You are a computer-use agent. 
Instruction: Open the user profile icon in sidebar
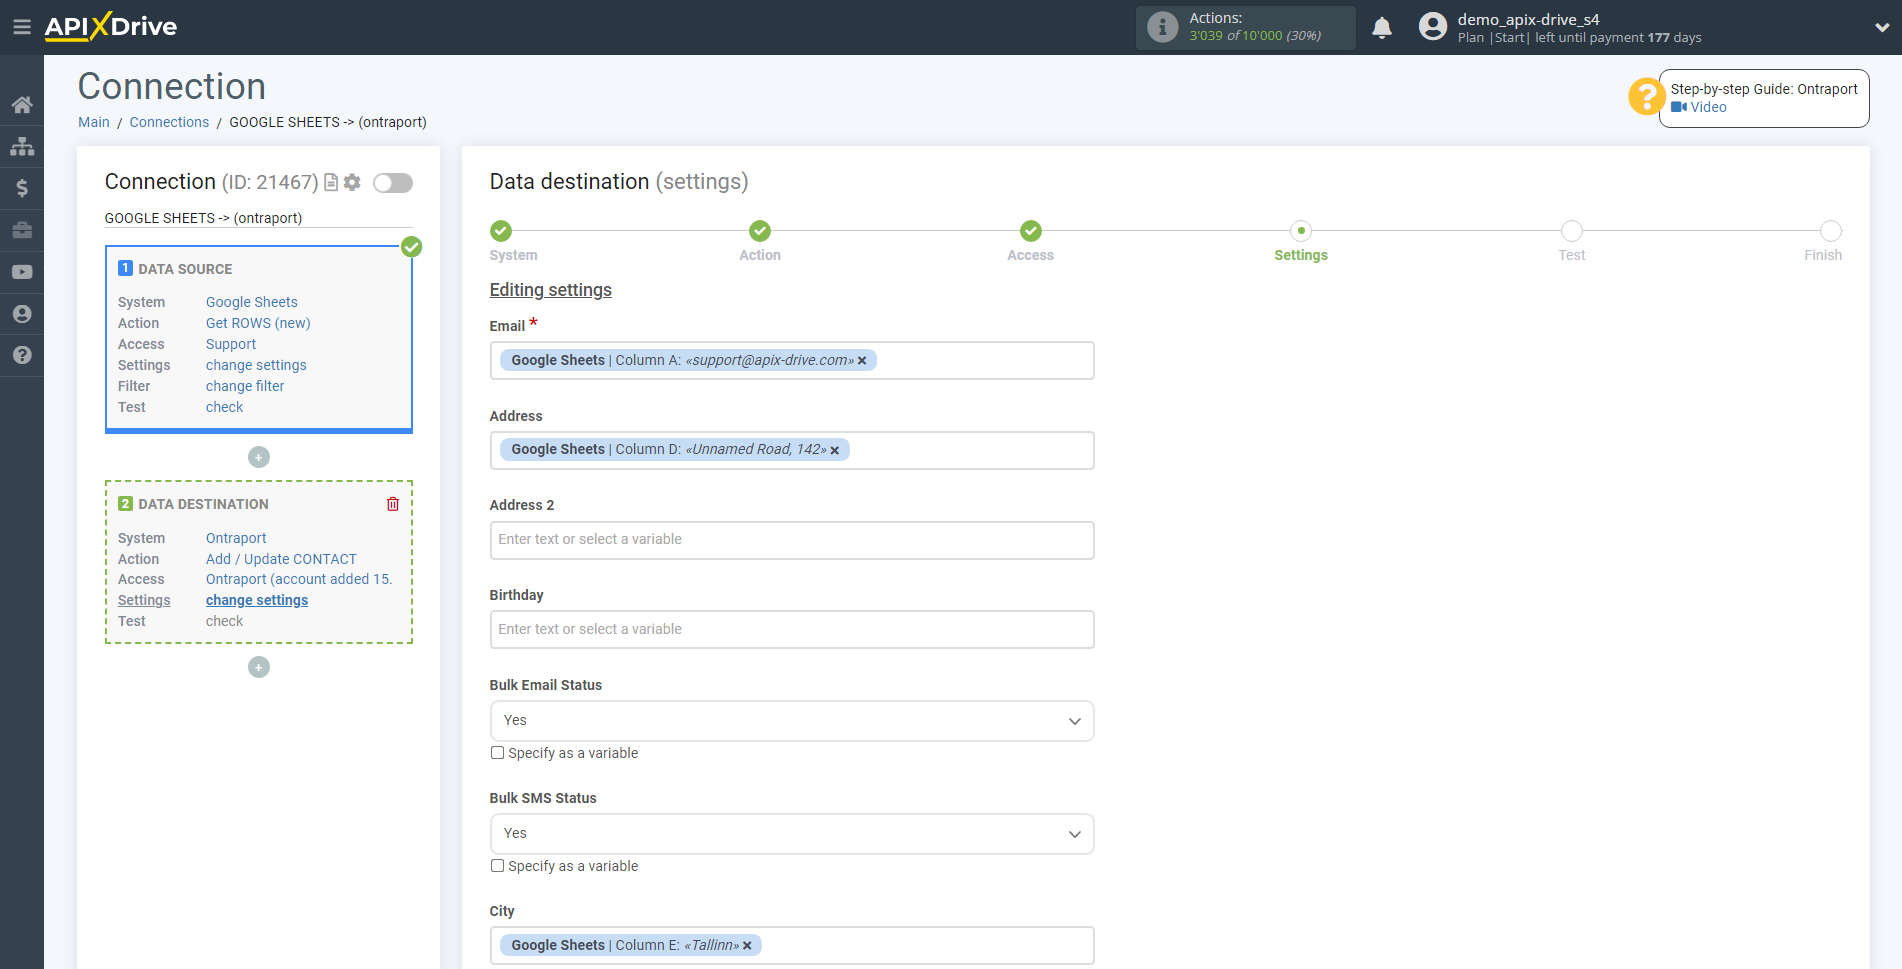point(22,314)
